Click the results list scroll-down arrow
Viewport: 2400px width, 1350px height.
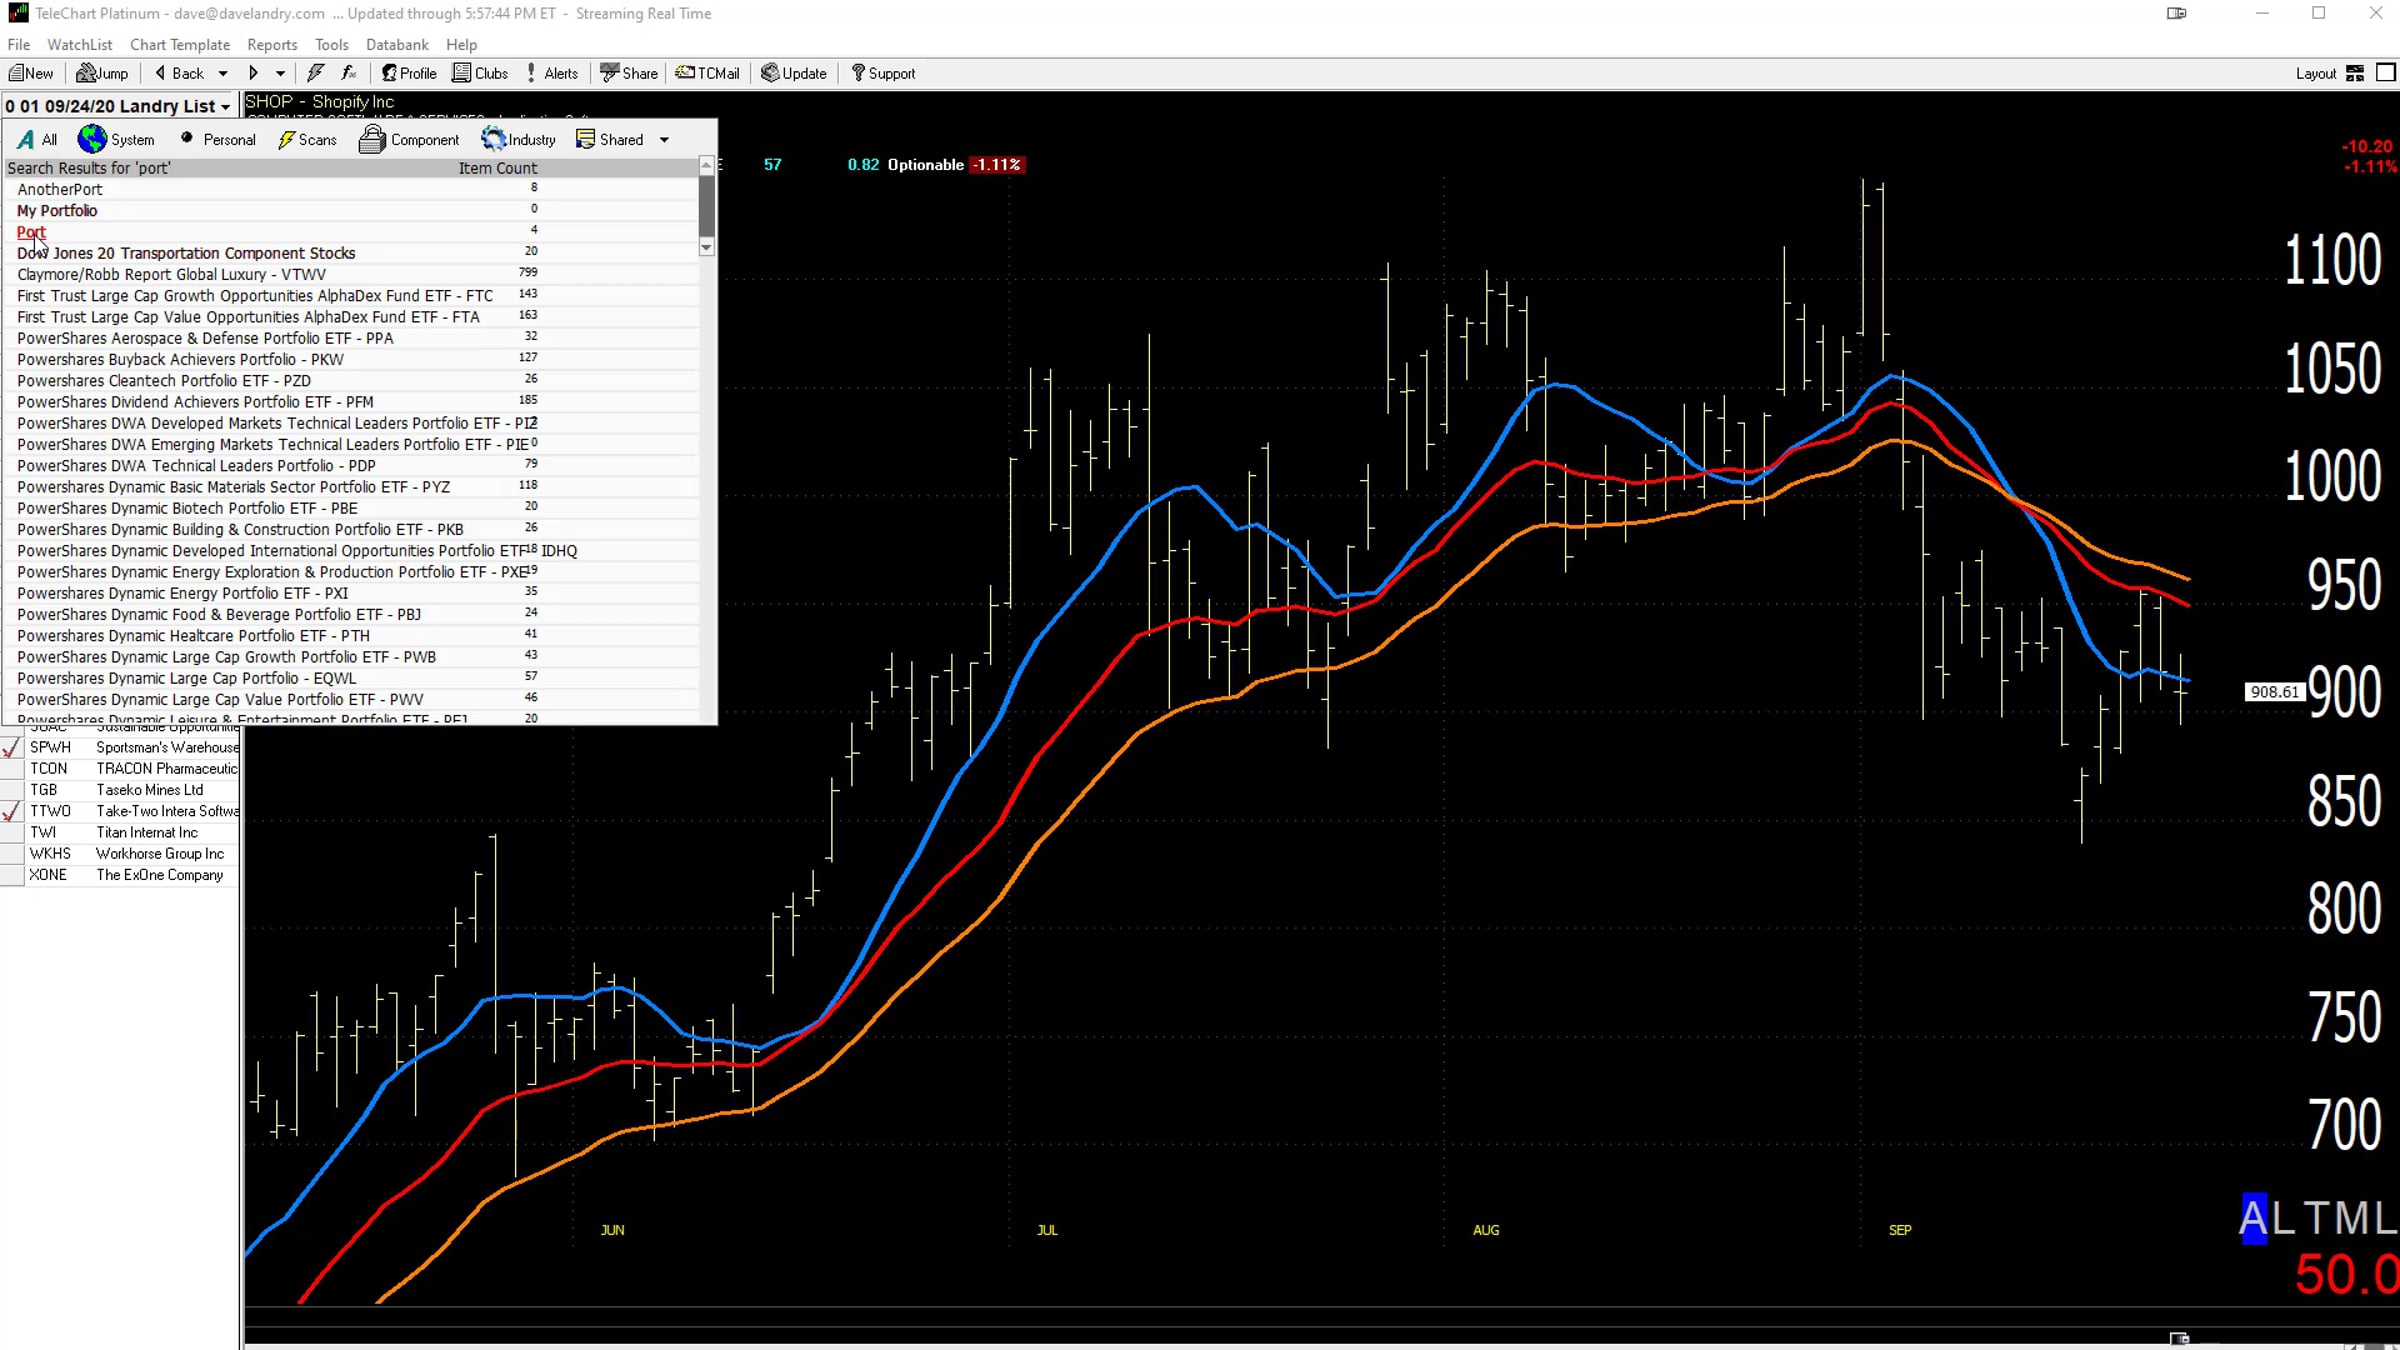pyautogui.click(x=707, y=247)
